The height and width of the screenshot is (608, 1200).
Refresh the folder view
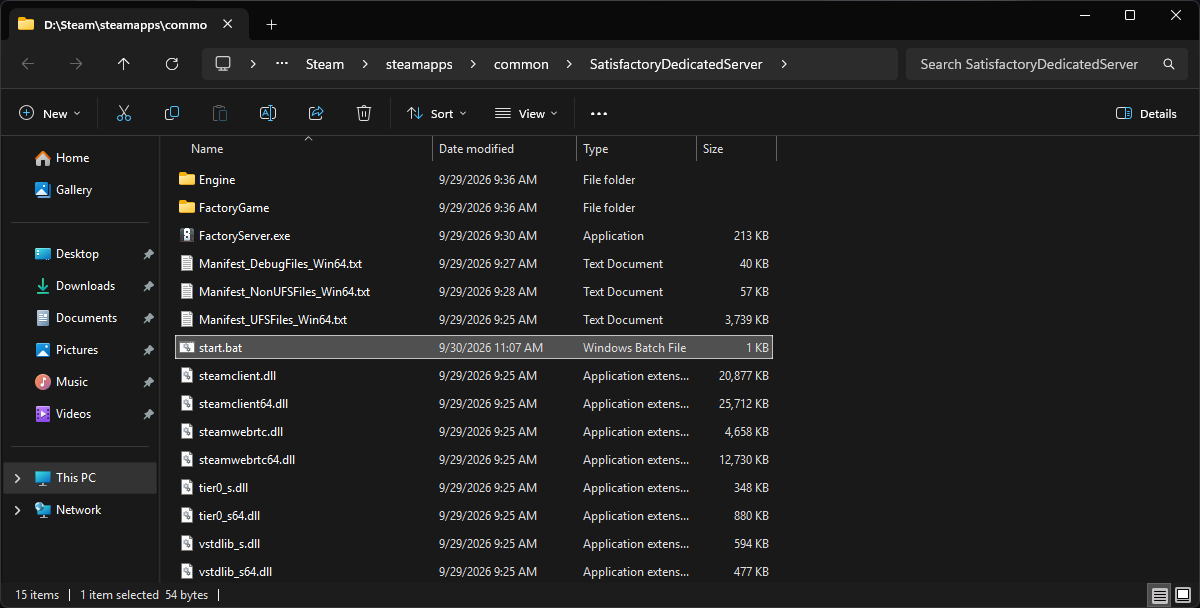(172, 64)
